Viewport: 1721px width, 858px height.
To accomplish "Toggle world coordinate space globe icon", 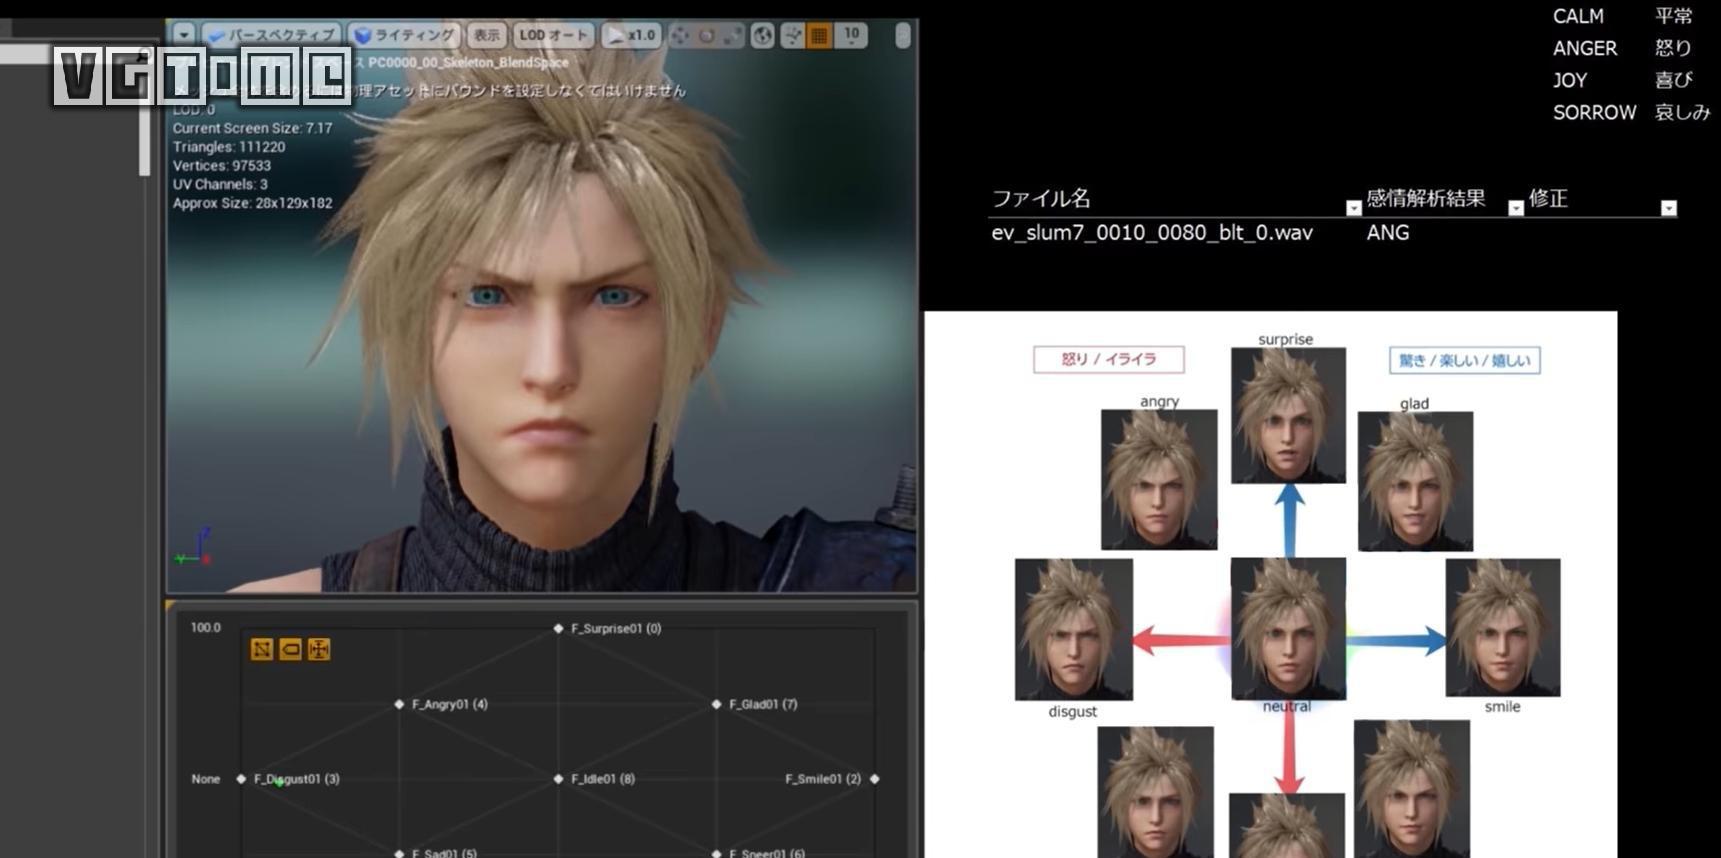I will tap(763, 36).
